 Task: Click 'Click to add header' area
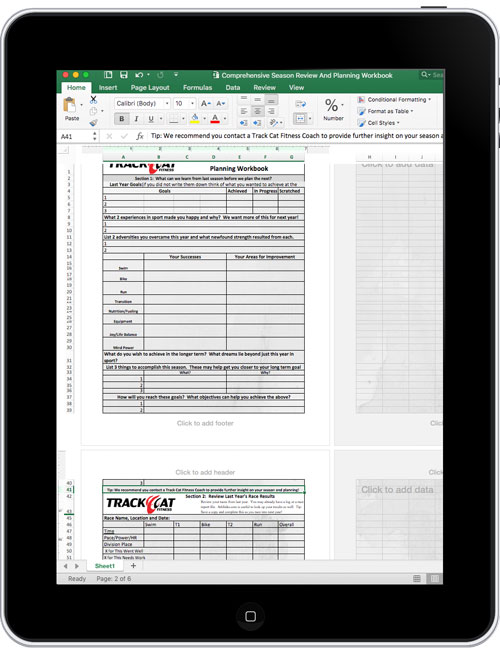coord(205,472)
